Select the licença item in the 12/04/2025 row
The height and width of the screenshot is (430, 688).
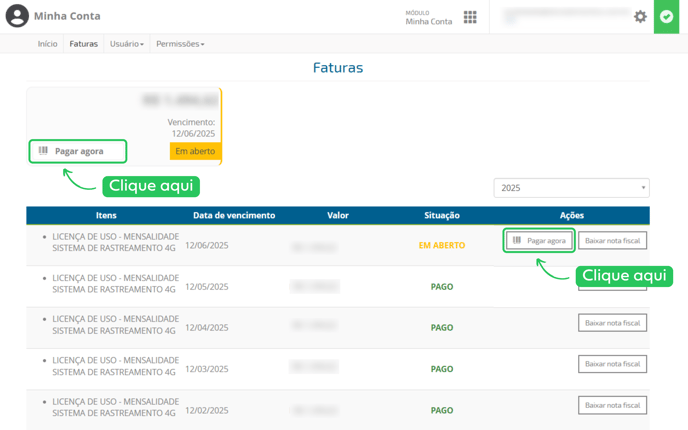(x=115, y=325)
